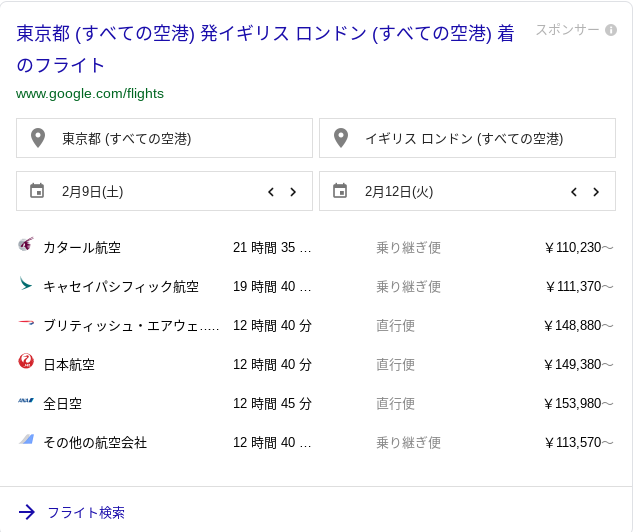Click the other airlines generic tail icon
Screen dimensions: 639x532
(26, 439)
